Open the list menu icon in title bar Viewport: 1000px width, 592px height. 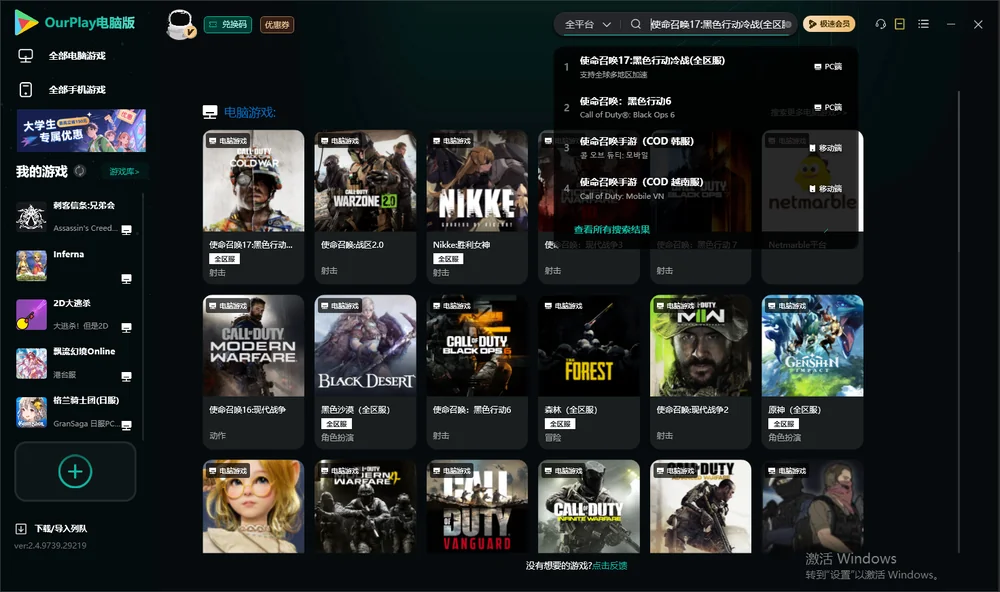point(923,24)
